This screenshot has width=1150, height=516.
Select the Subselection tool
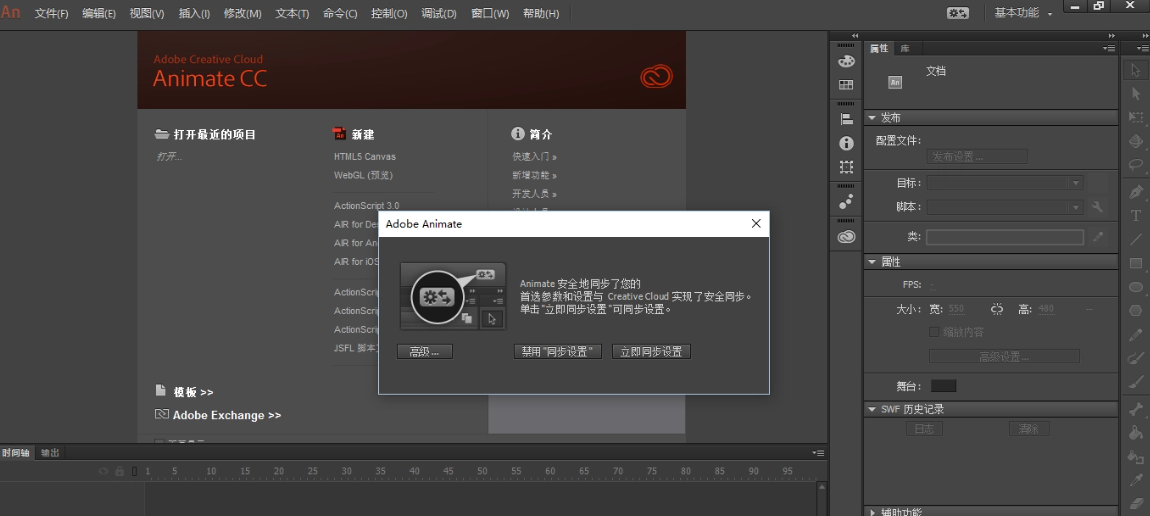pyautogui.click(x=1135, y=93)
